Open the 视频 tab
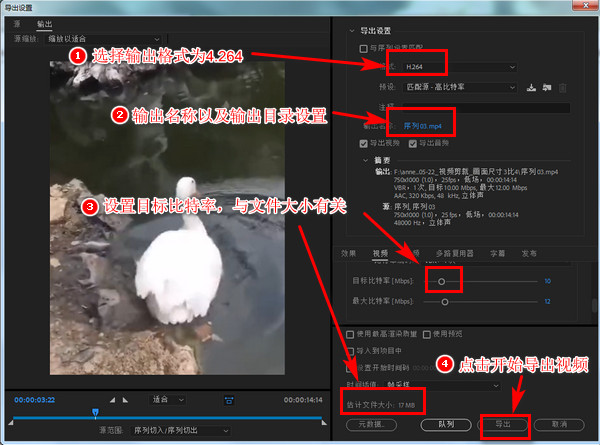This screenshot has height=445, width=600. [x=380, y=253]
